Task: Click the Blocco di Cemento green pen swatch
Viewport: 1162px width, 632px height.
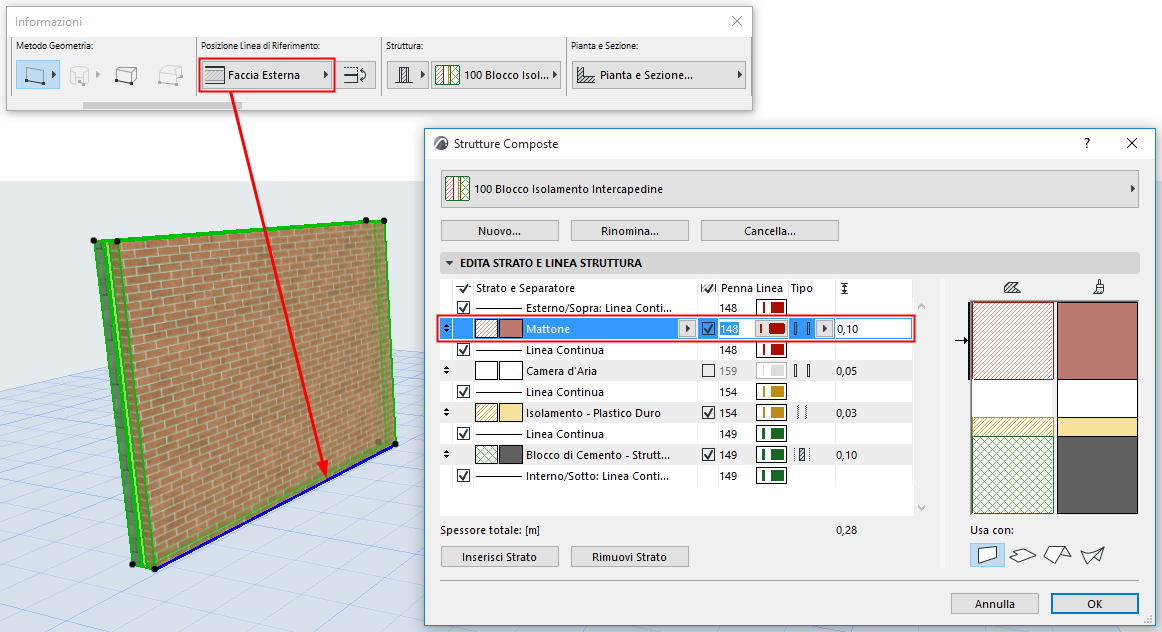Action: pos(771,455)
